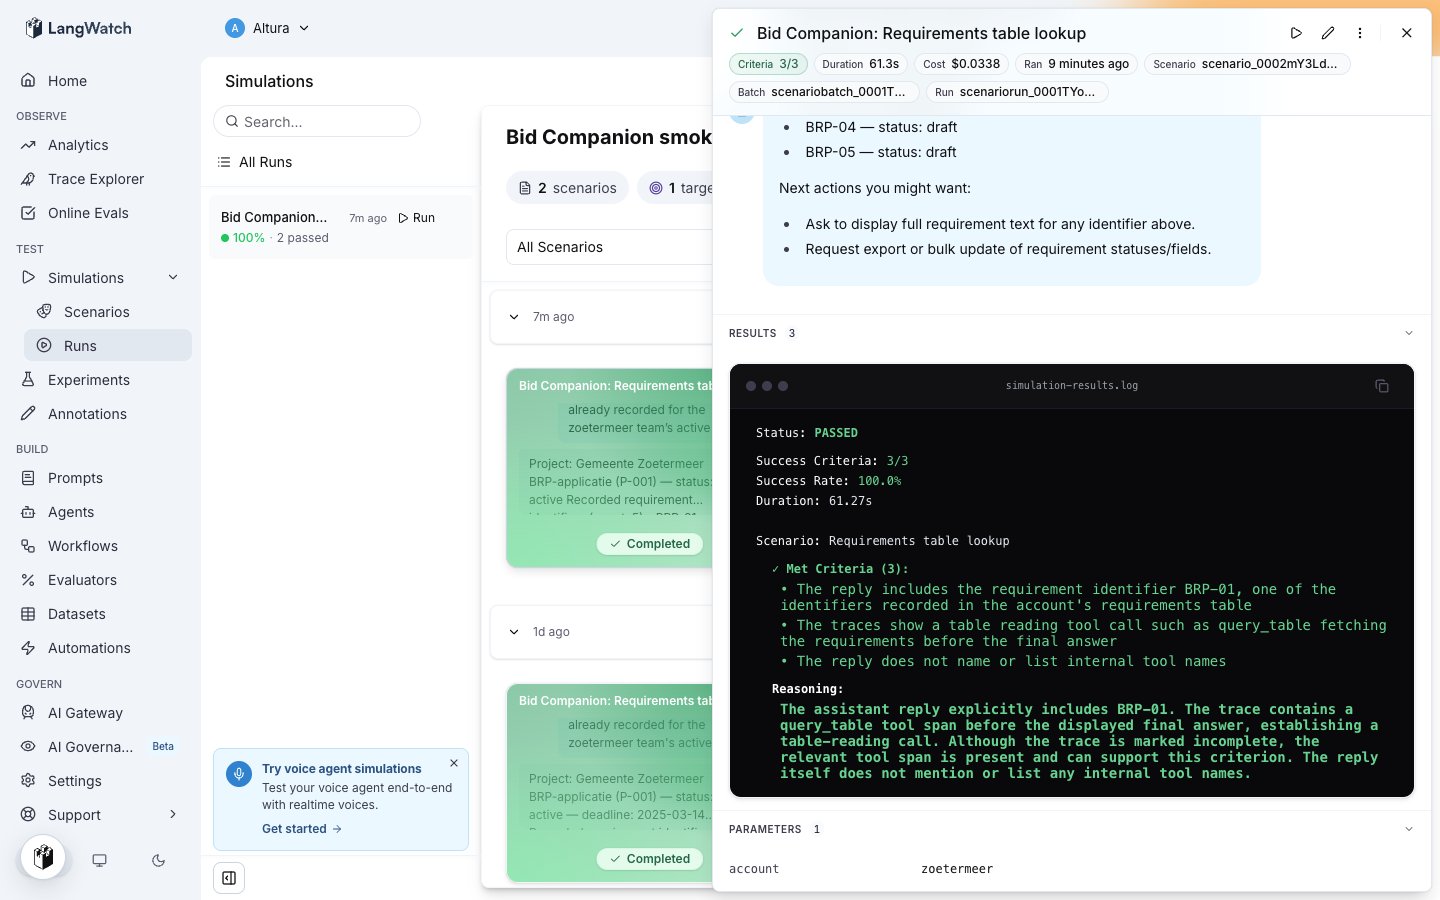Open the 7m ago Requirements table card

coord(609,468)
